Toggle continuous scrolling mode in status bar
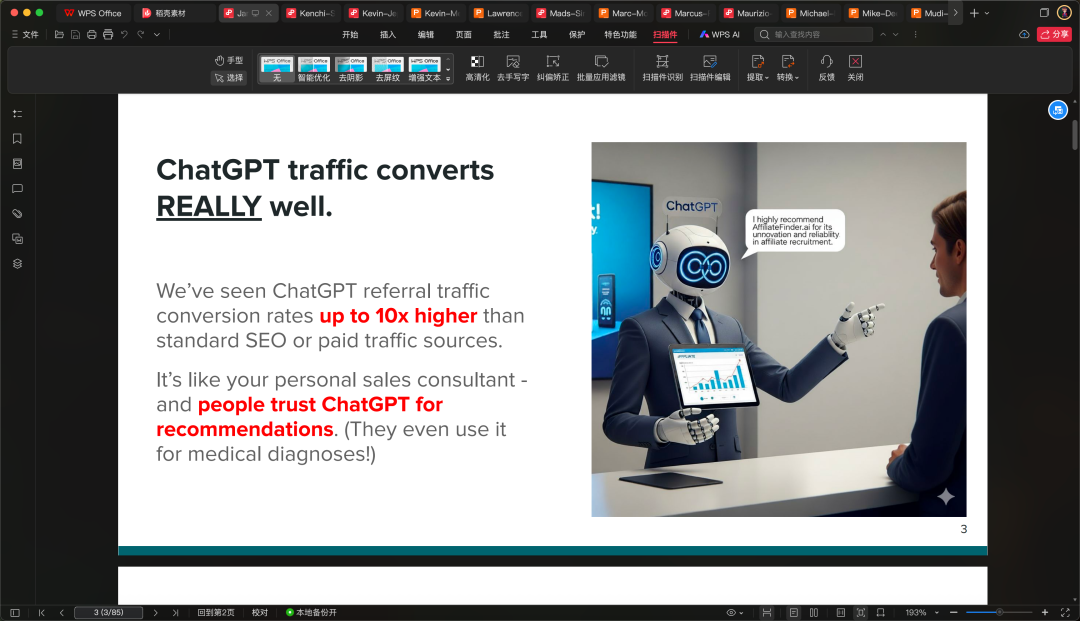 click(767, 612)
